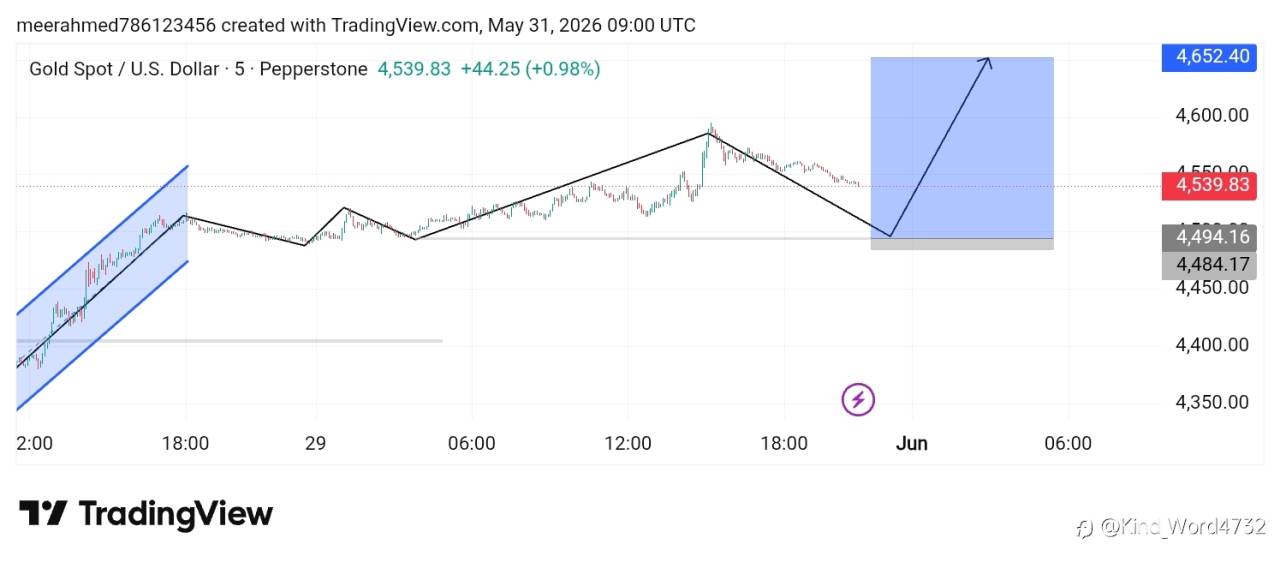Click the Pepperstone broker name
The image size is (1280, 562).
point(313,69)
